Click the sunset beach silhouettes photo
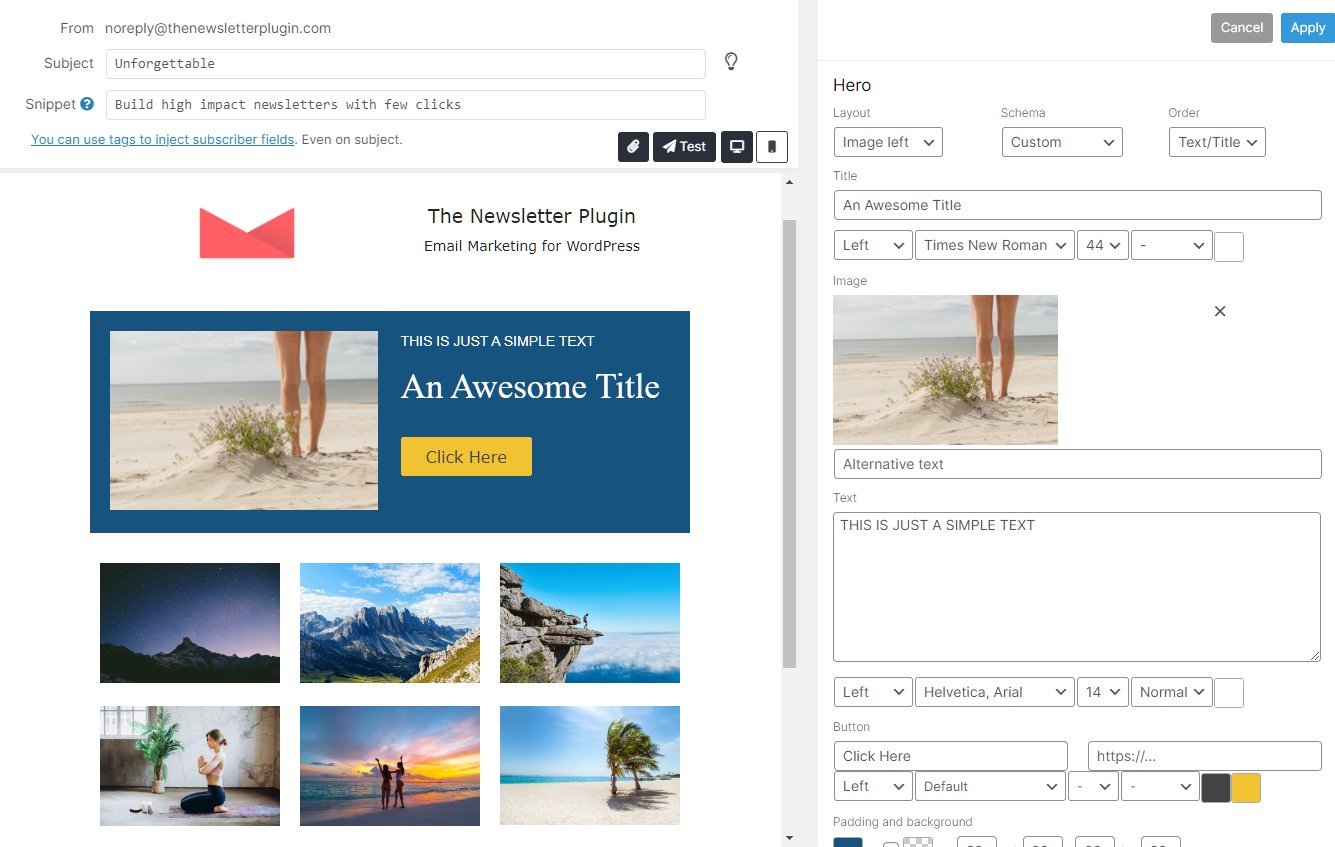Viewport: 1335px width, 847px height. click(x=390, y=766)
